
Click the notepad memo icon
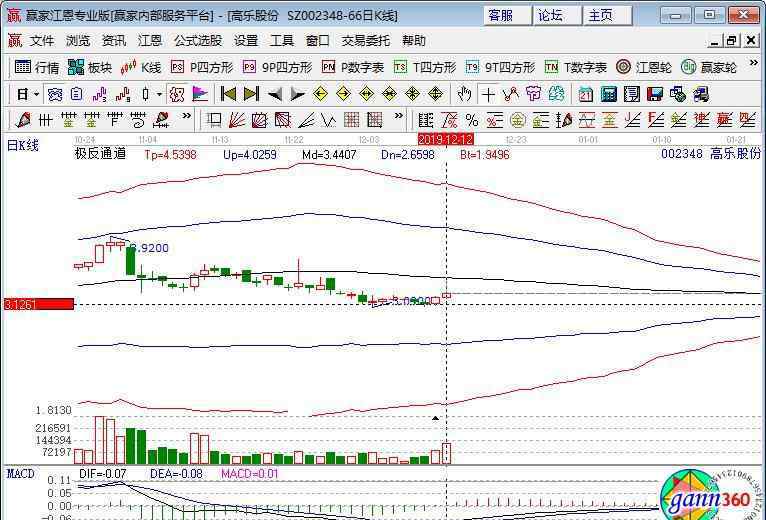pos(76,94)
